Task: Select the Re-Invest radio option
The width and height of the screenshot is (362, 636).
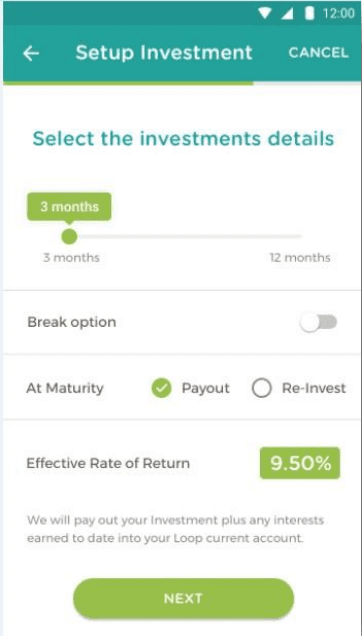Action: coord(261,388)
